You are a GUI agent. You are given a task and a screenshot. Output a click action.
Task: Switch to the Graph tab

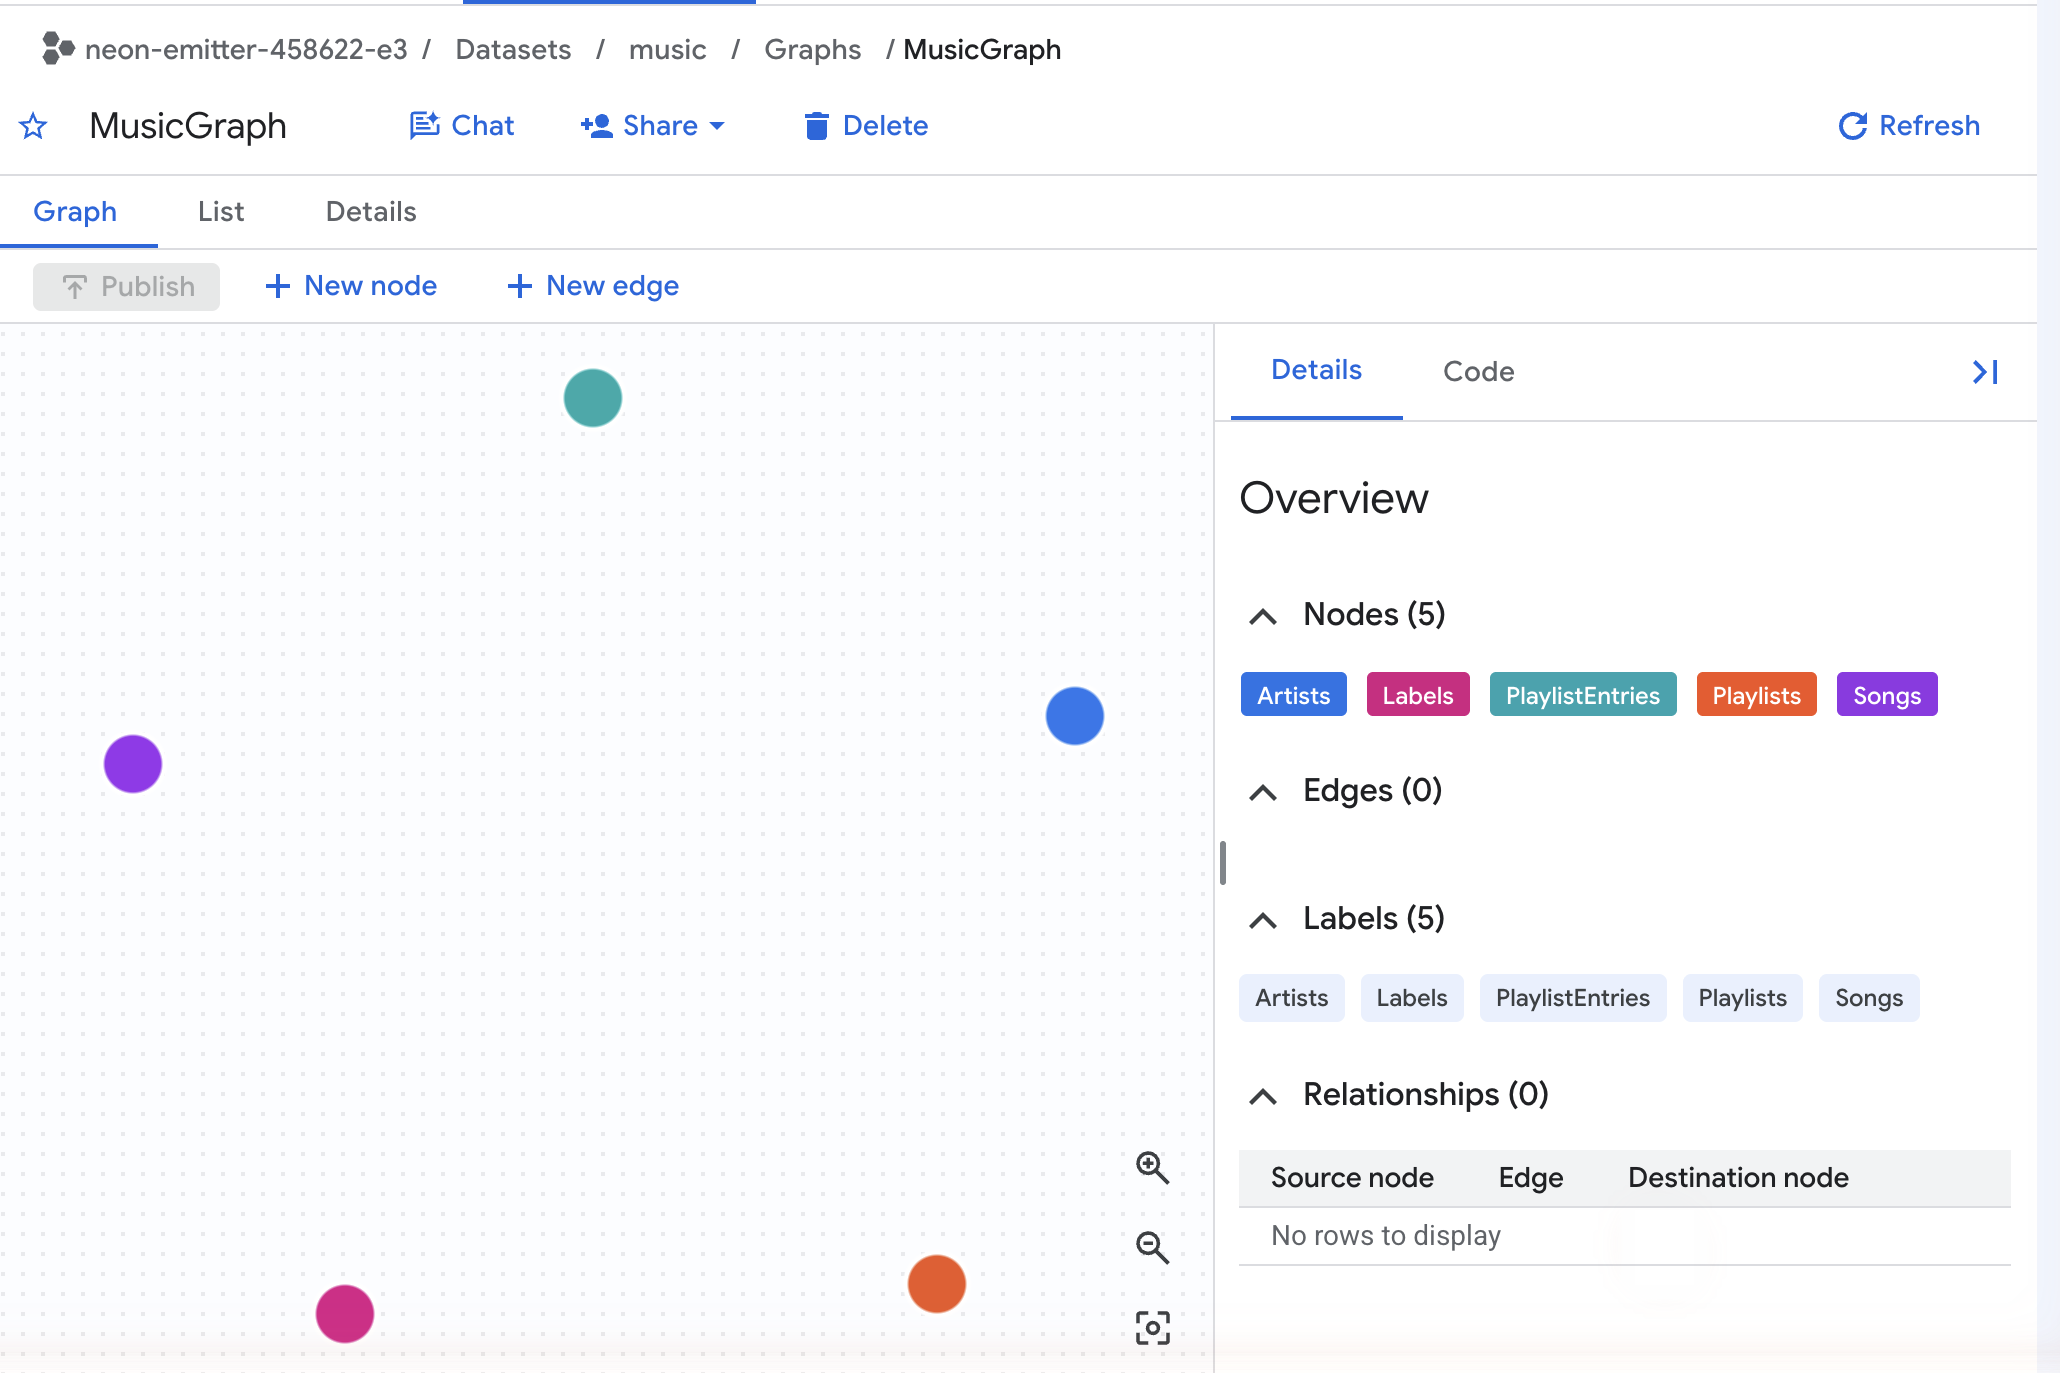[x=75, y=212]
